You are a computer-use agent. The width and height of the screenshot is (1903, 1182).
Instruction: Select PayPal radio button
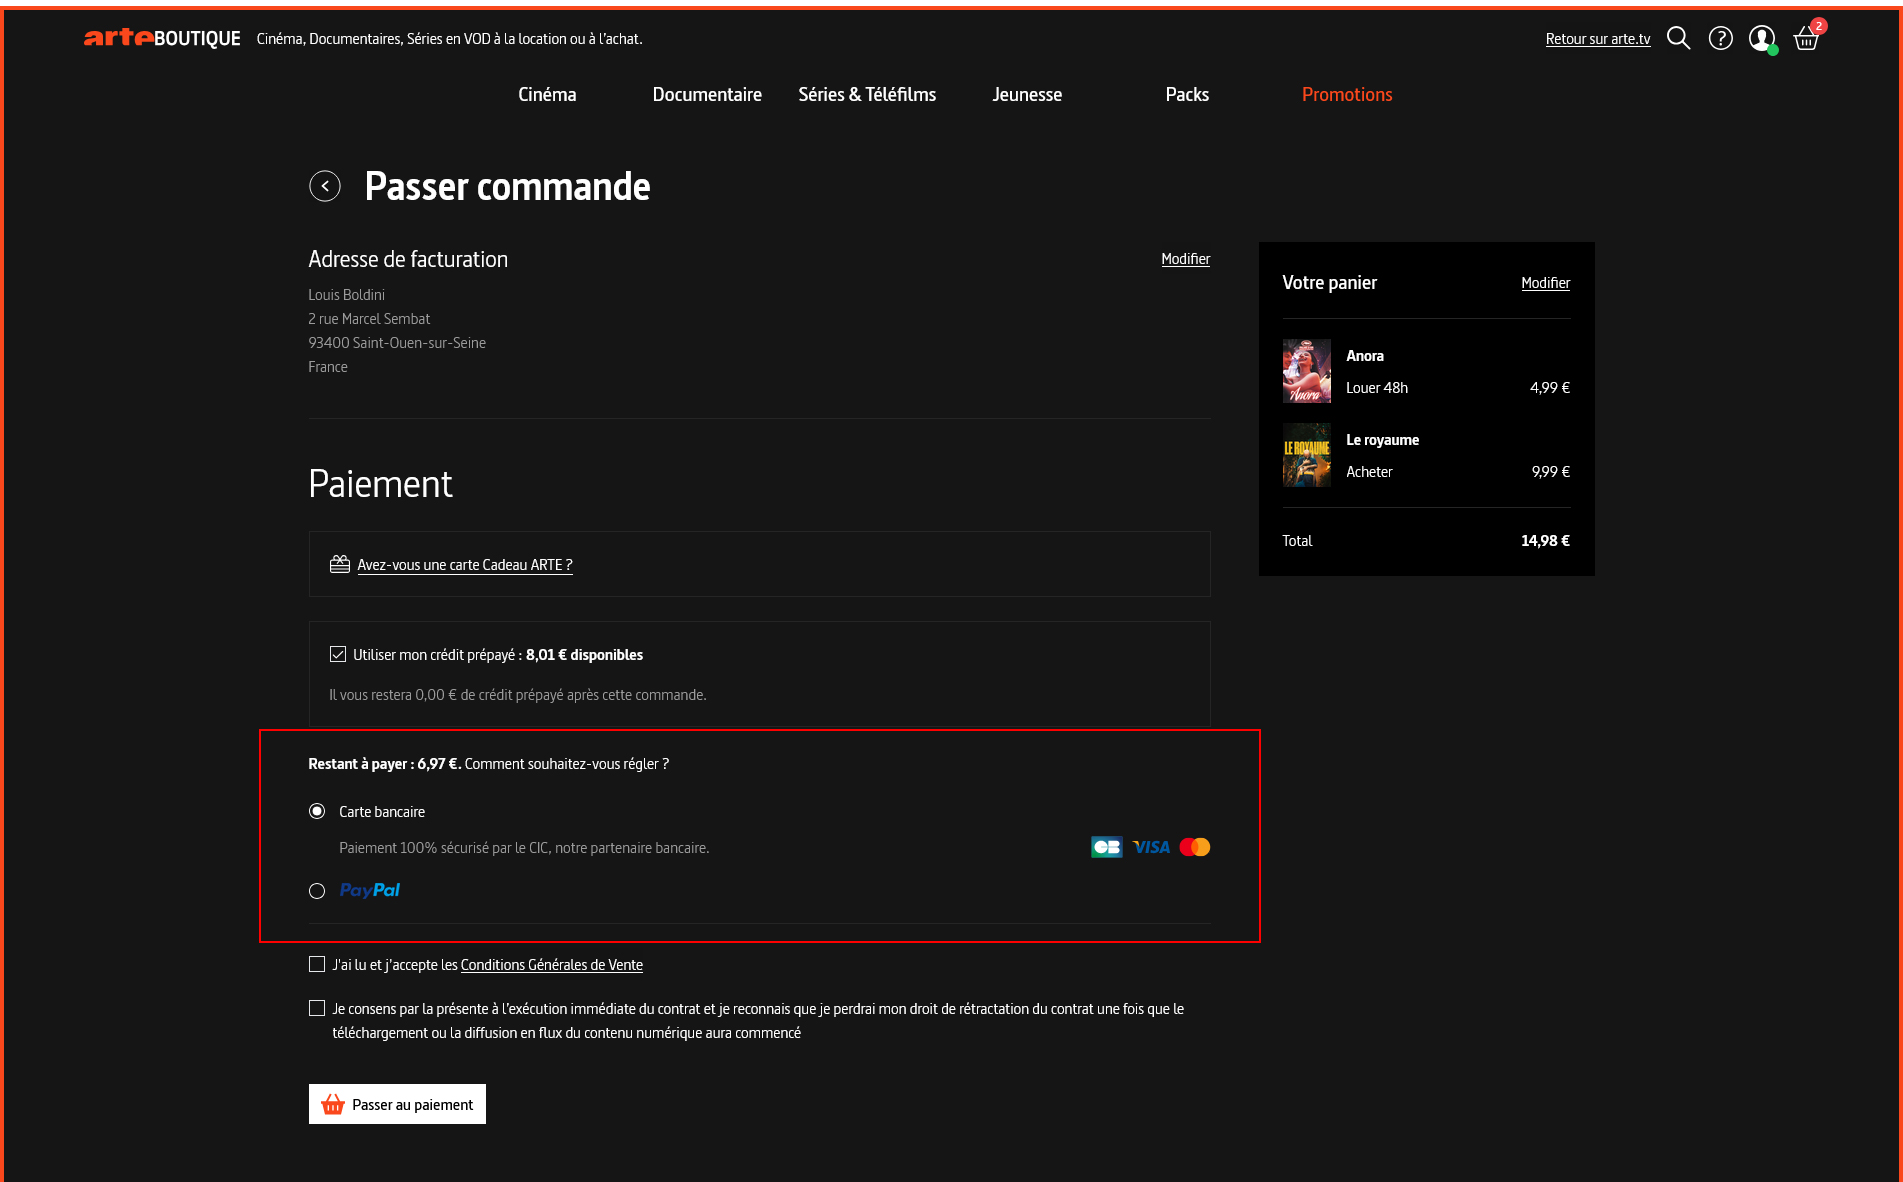317,891
